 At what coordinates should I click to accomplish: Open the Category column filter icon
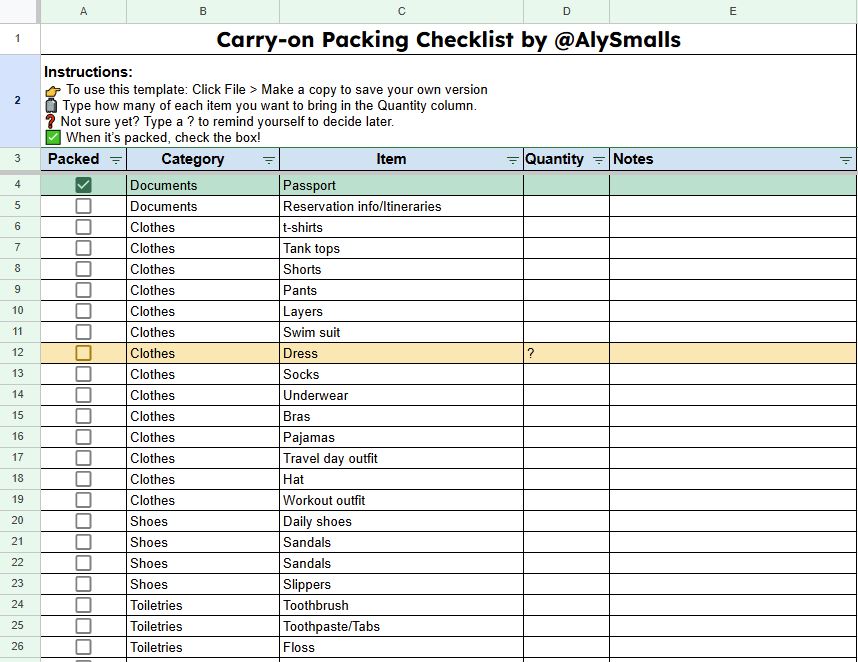tap(268, 160)
